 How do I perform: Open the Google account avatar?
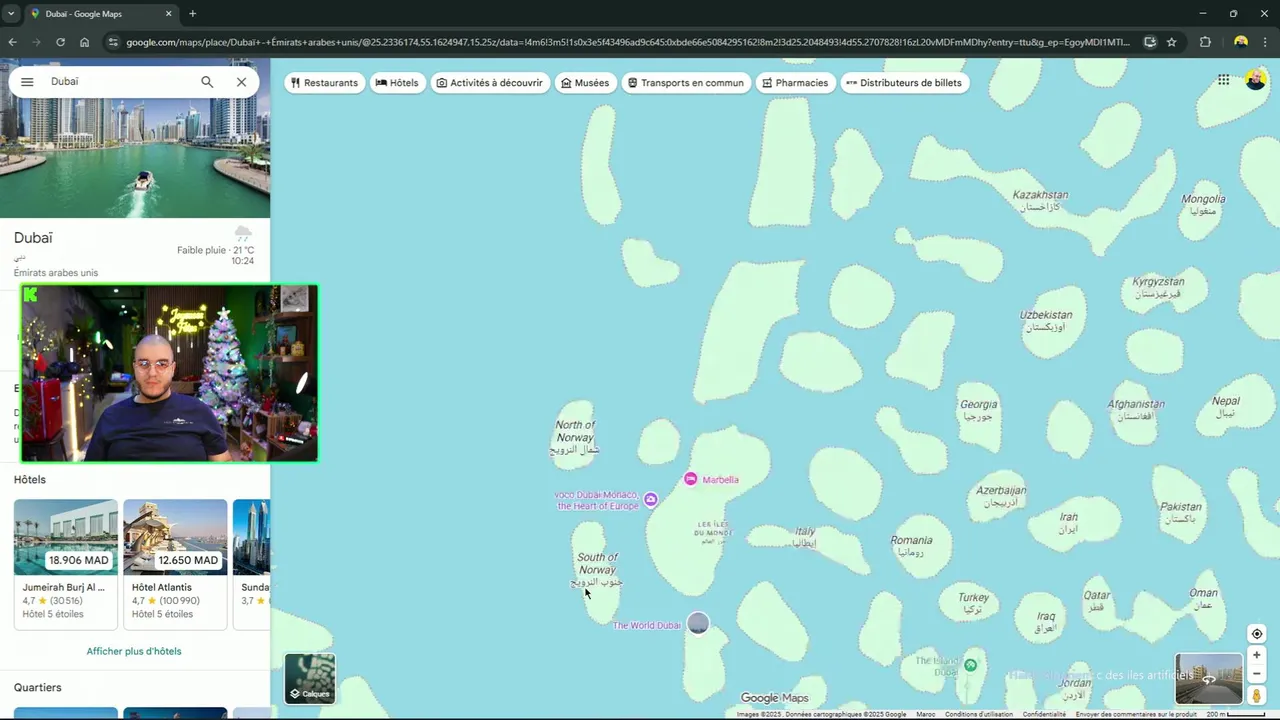(1256, 80)
